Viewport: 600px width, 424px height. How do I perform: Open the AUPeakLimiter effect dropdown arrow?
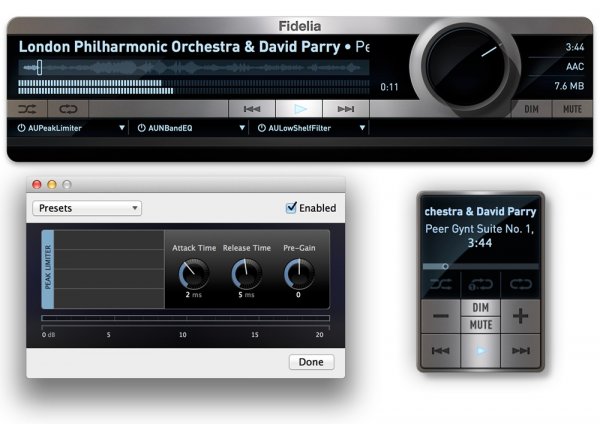(122, 128)
